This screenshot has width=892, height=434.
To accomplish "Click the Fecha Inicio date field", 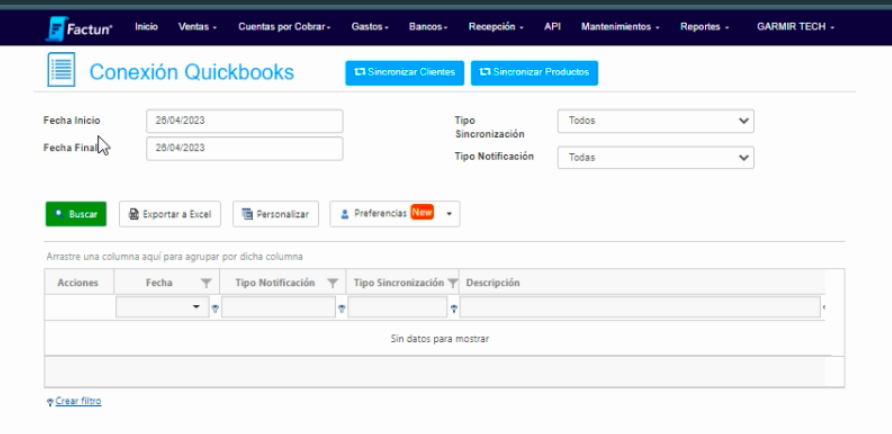I will (x=245, y=121).
